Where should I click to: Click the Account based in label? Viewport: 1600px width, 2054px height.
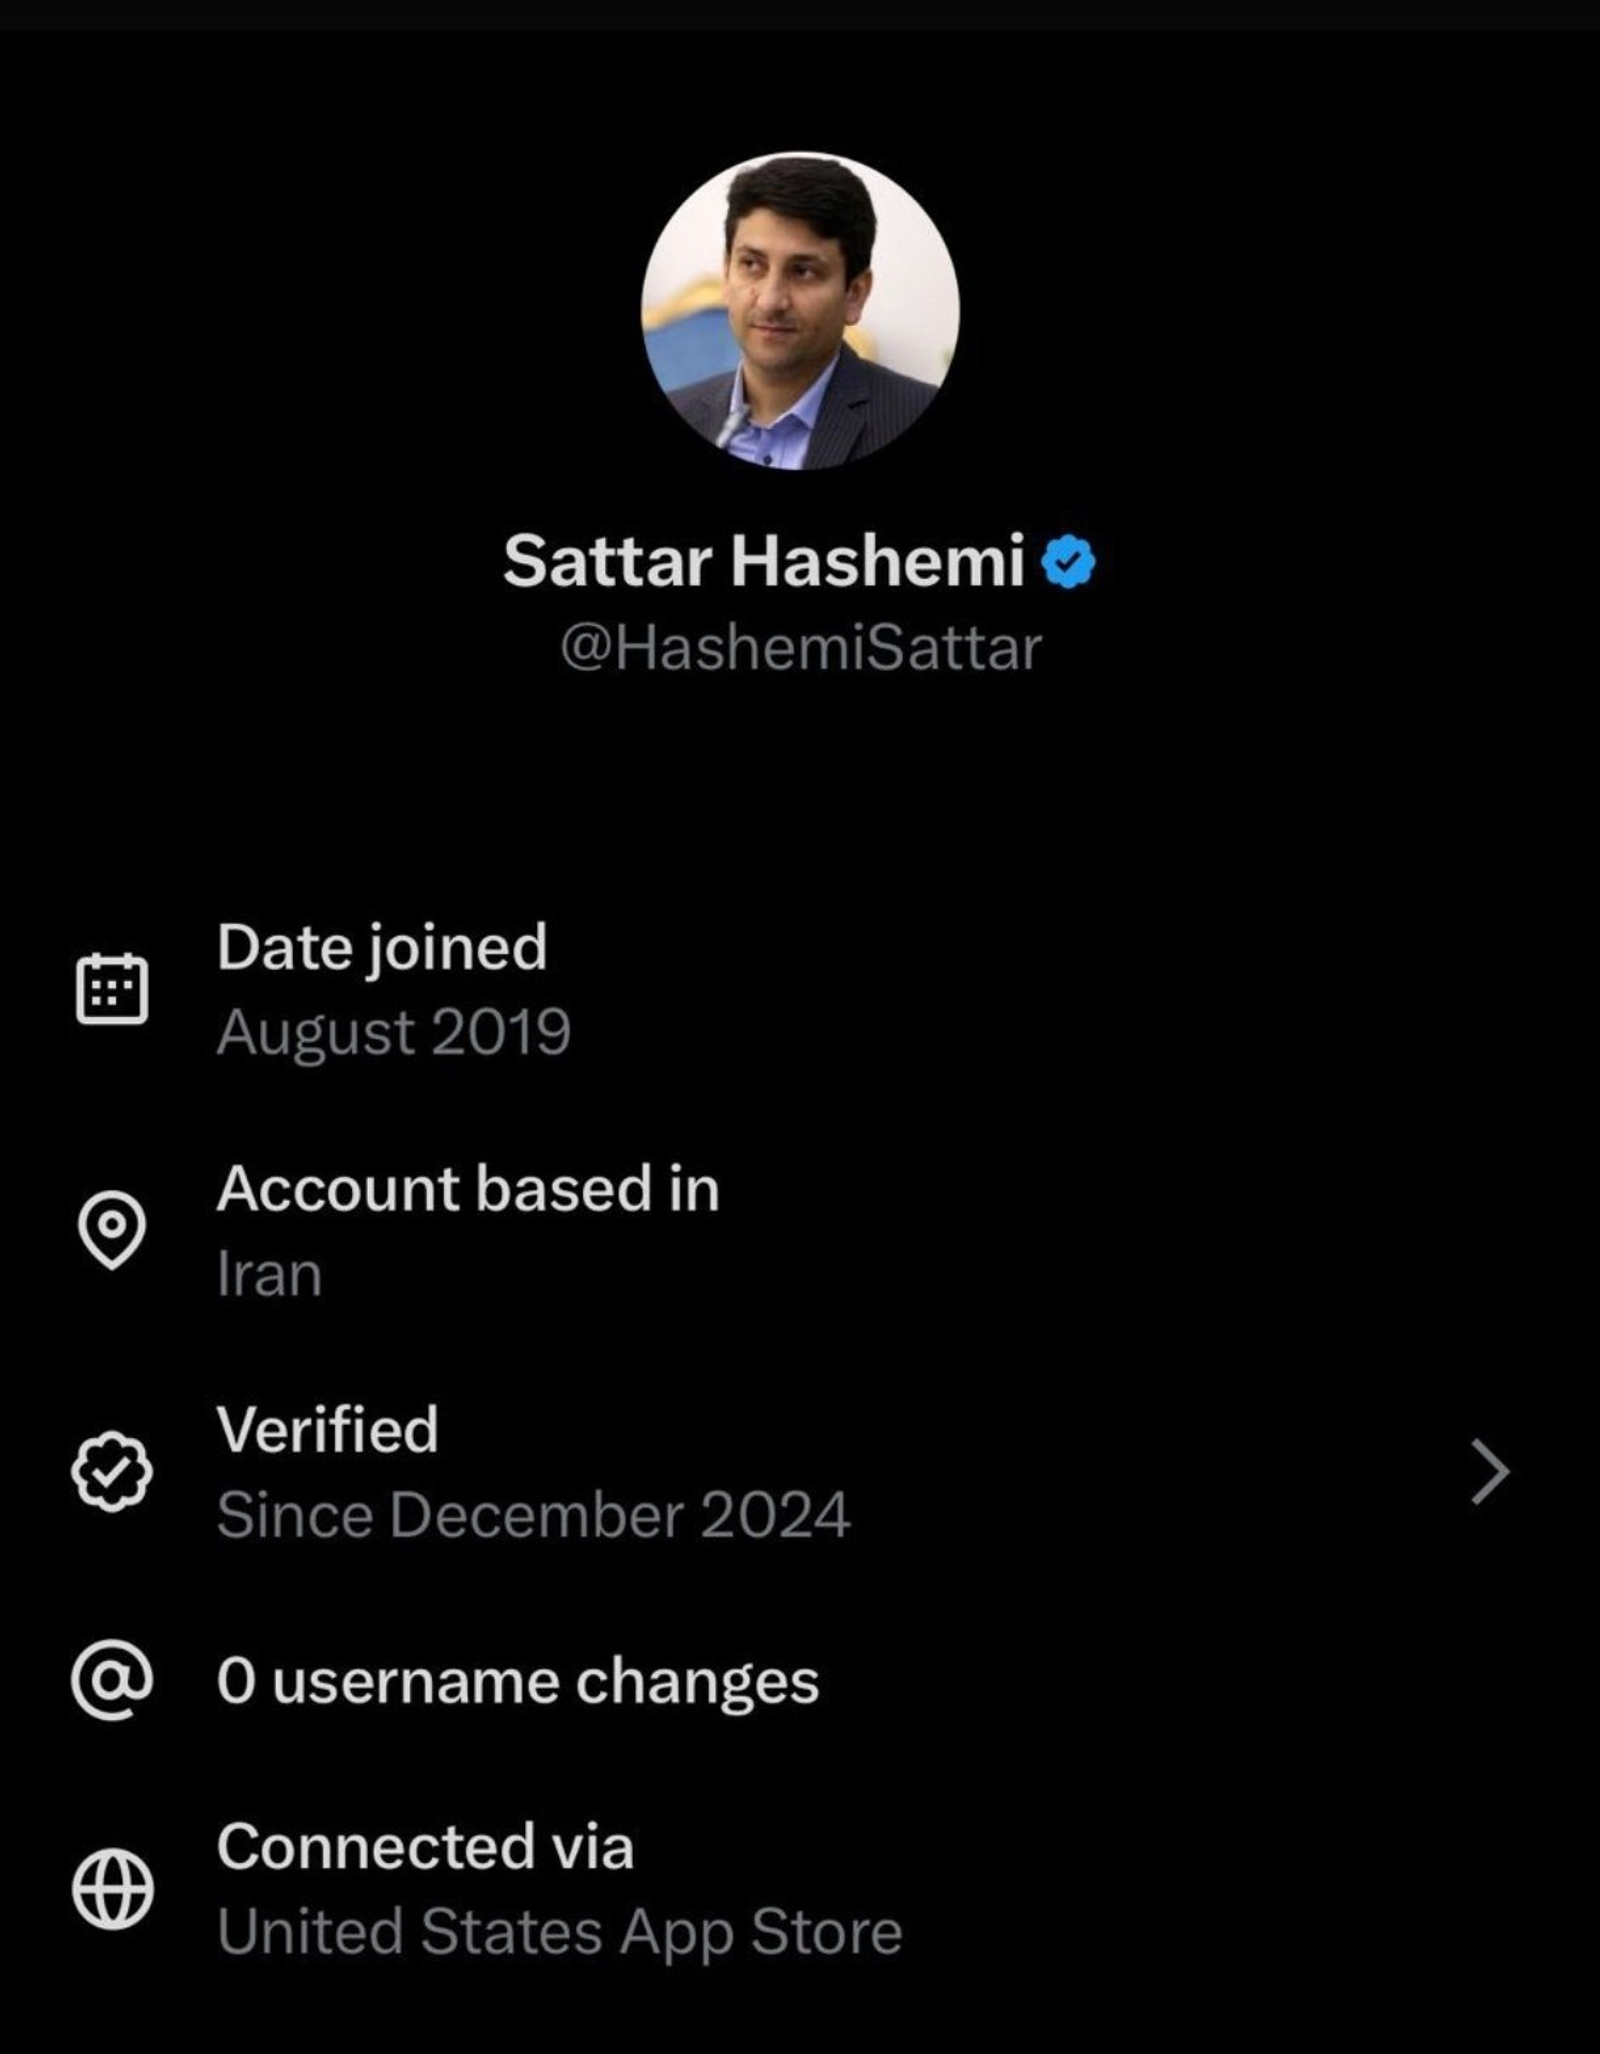468,1189
